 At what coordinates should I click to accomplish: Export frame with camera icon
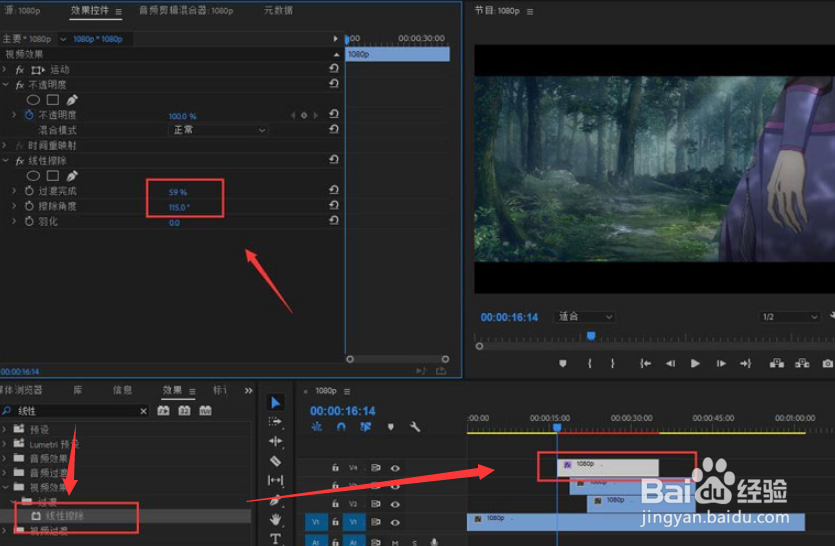click(x=828, y=363)
